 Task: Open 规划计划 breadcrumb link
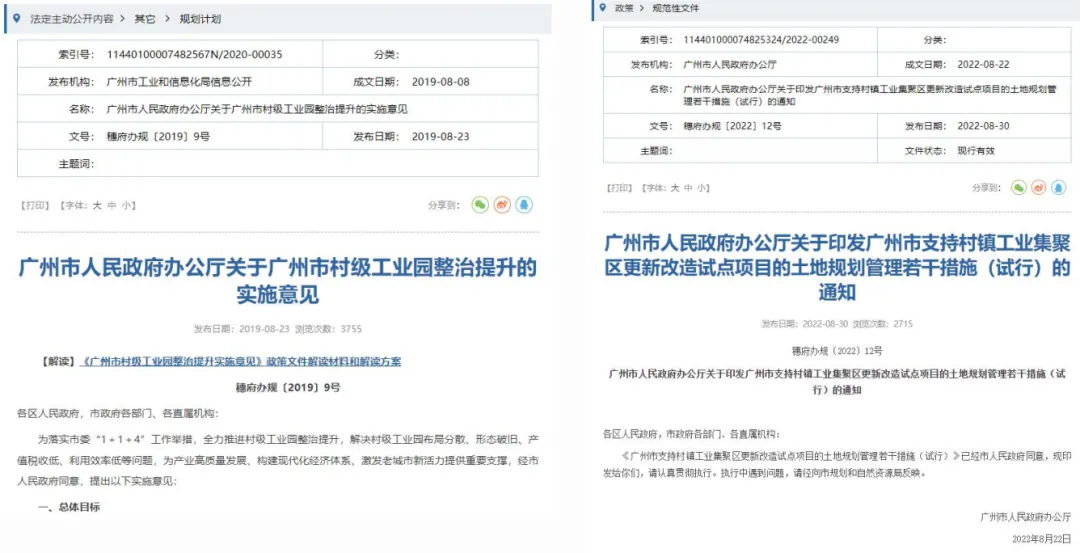point(200,19)
